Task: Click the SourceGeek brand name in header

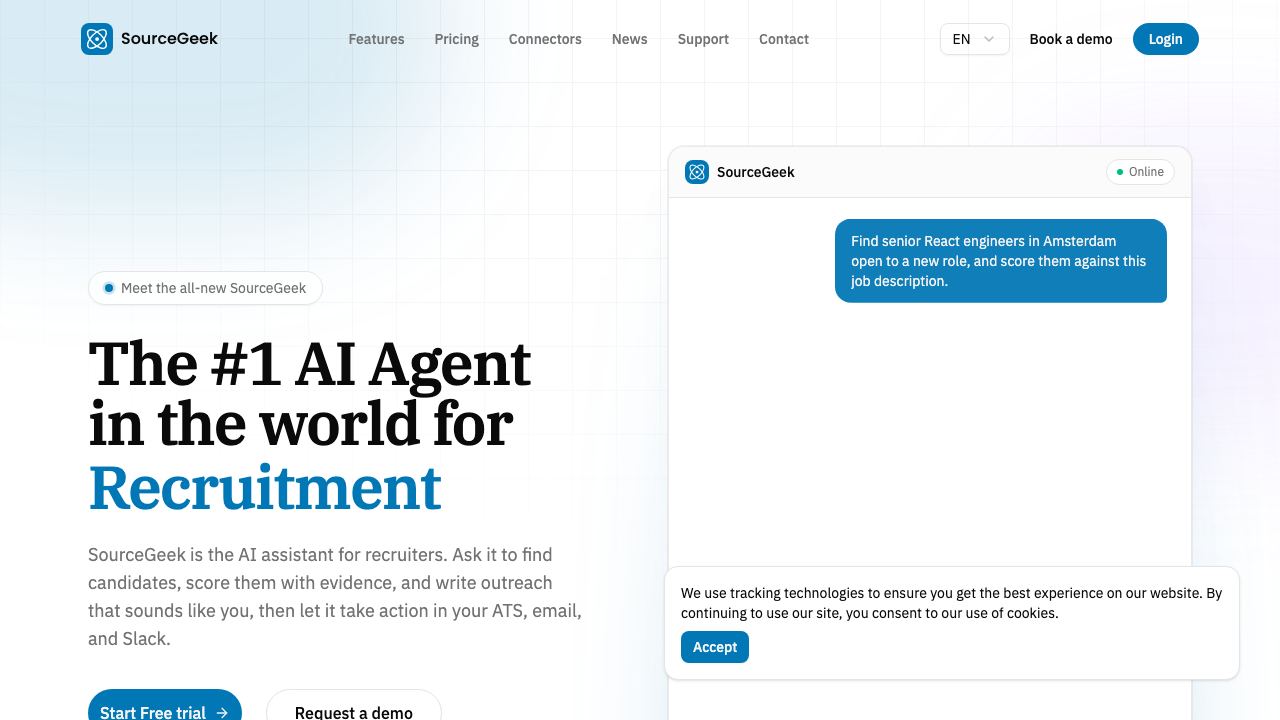Action: 169,39
